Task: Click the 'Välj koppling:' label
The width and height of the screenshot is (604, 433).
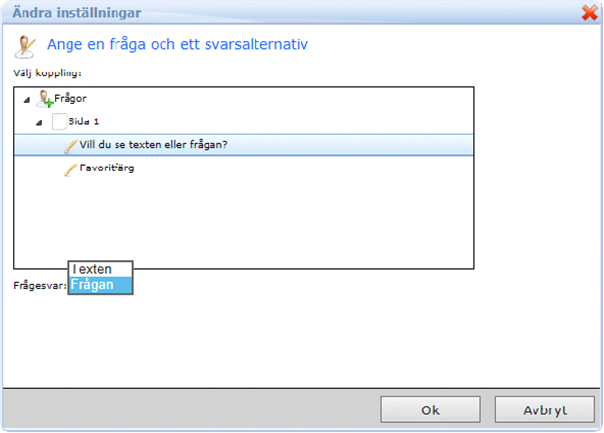Action: pyautogui.click(x=47, y=73)
